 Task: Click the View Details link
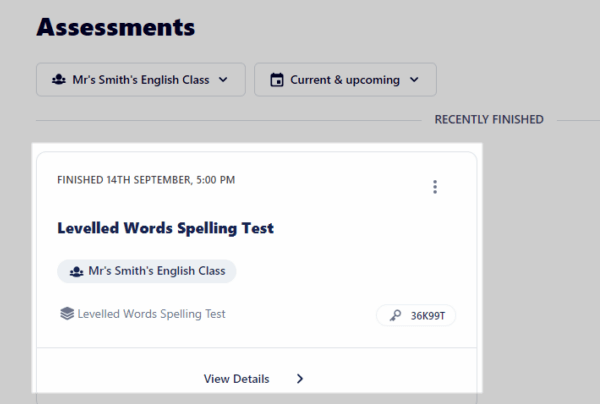click(x=236, y=379)
